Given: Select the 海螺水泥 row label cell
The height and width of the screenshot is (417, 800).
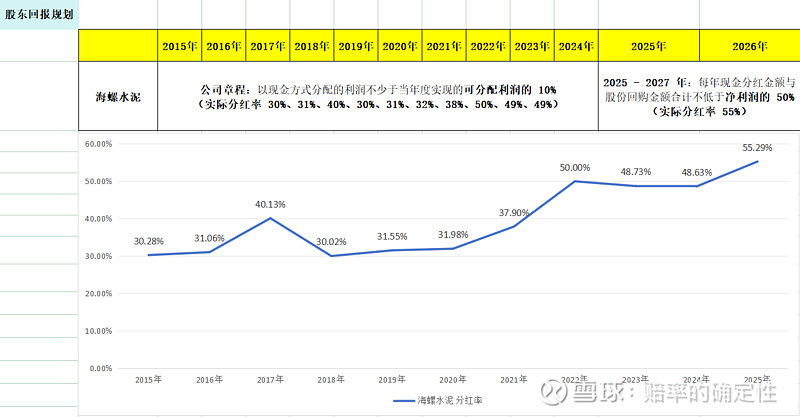Looking at the screenshot, I should (118, 96).
